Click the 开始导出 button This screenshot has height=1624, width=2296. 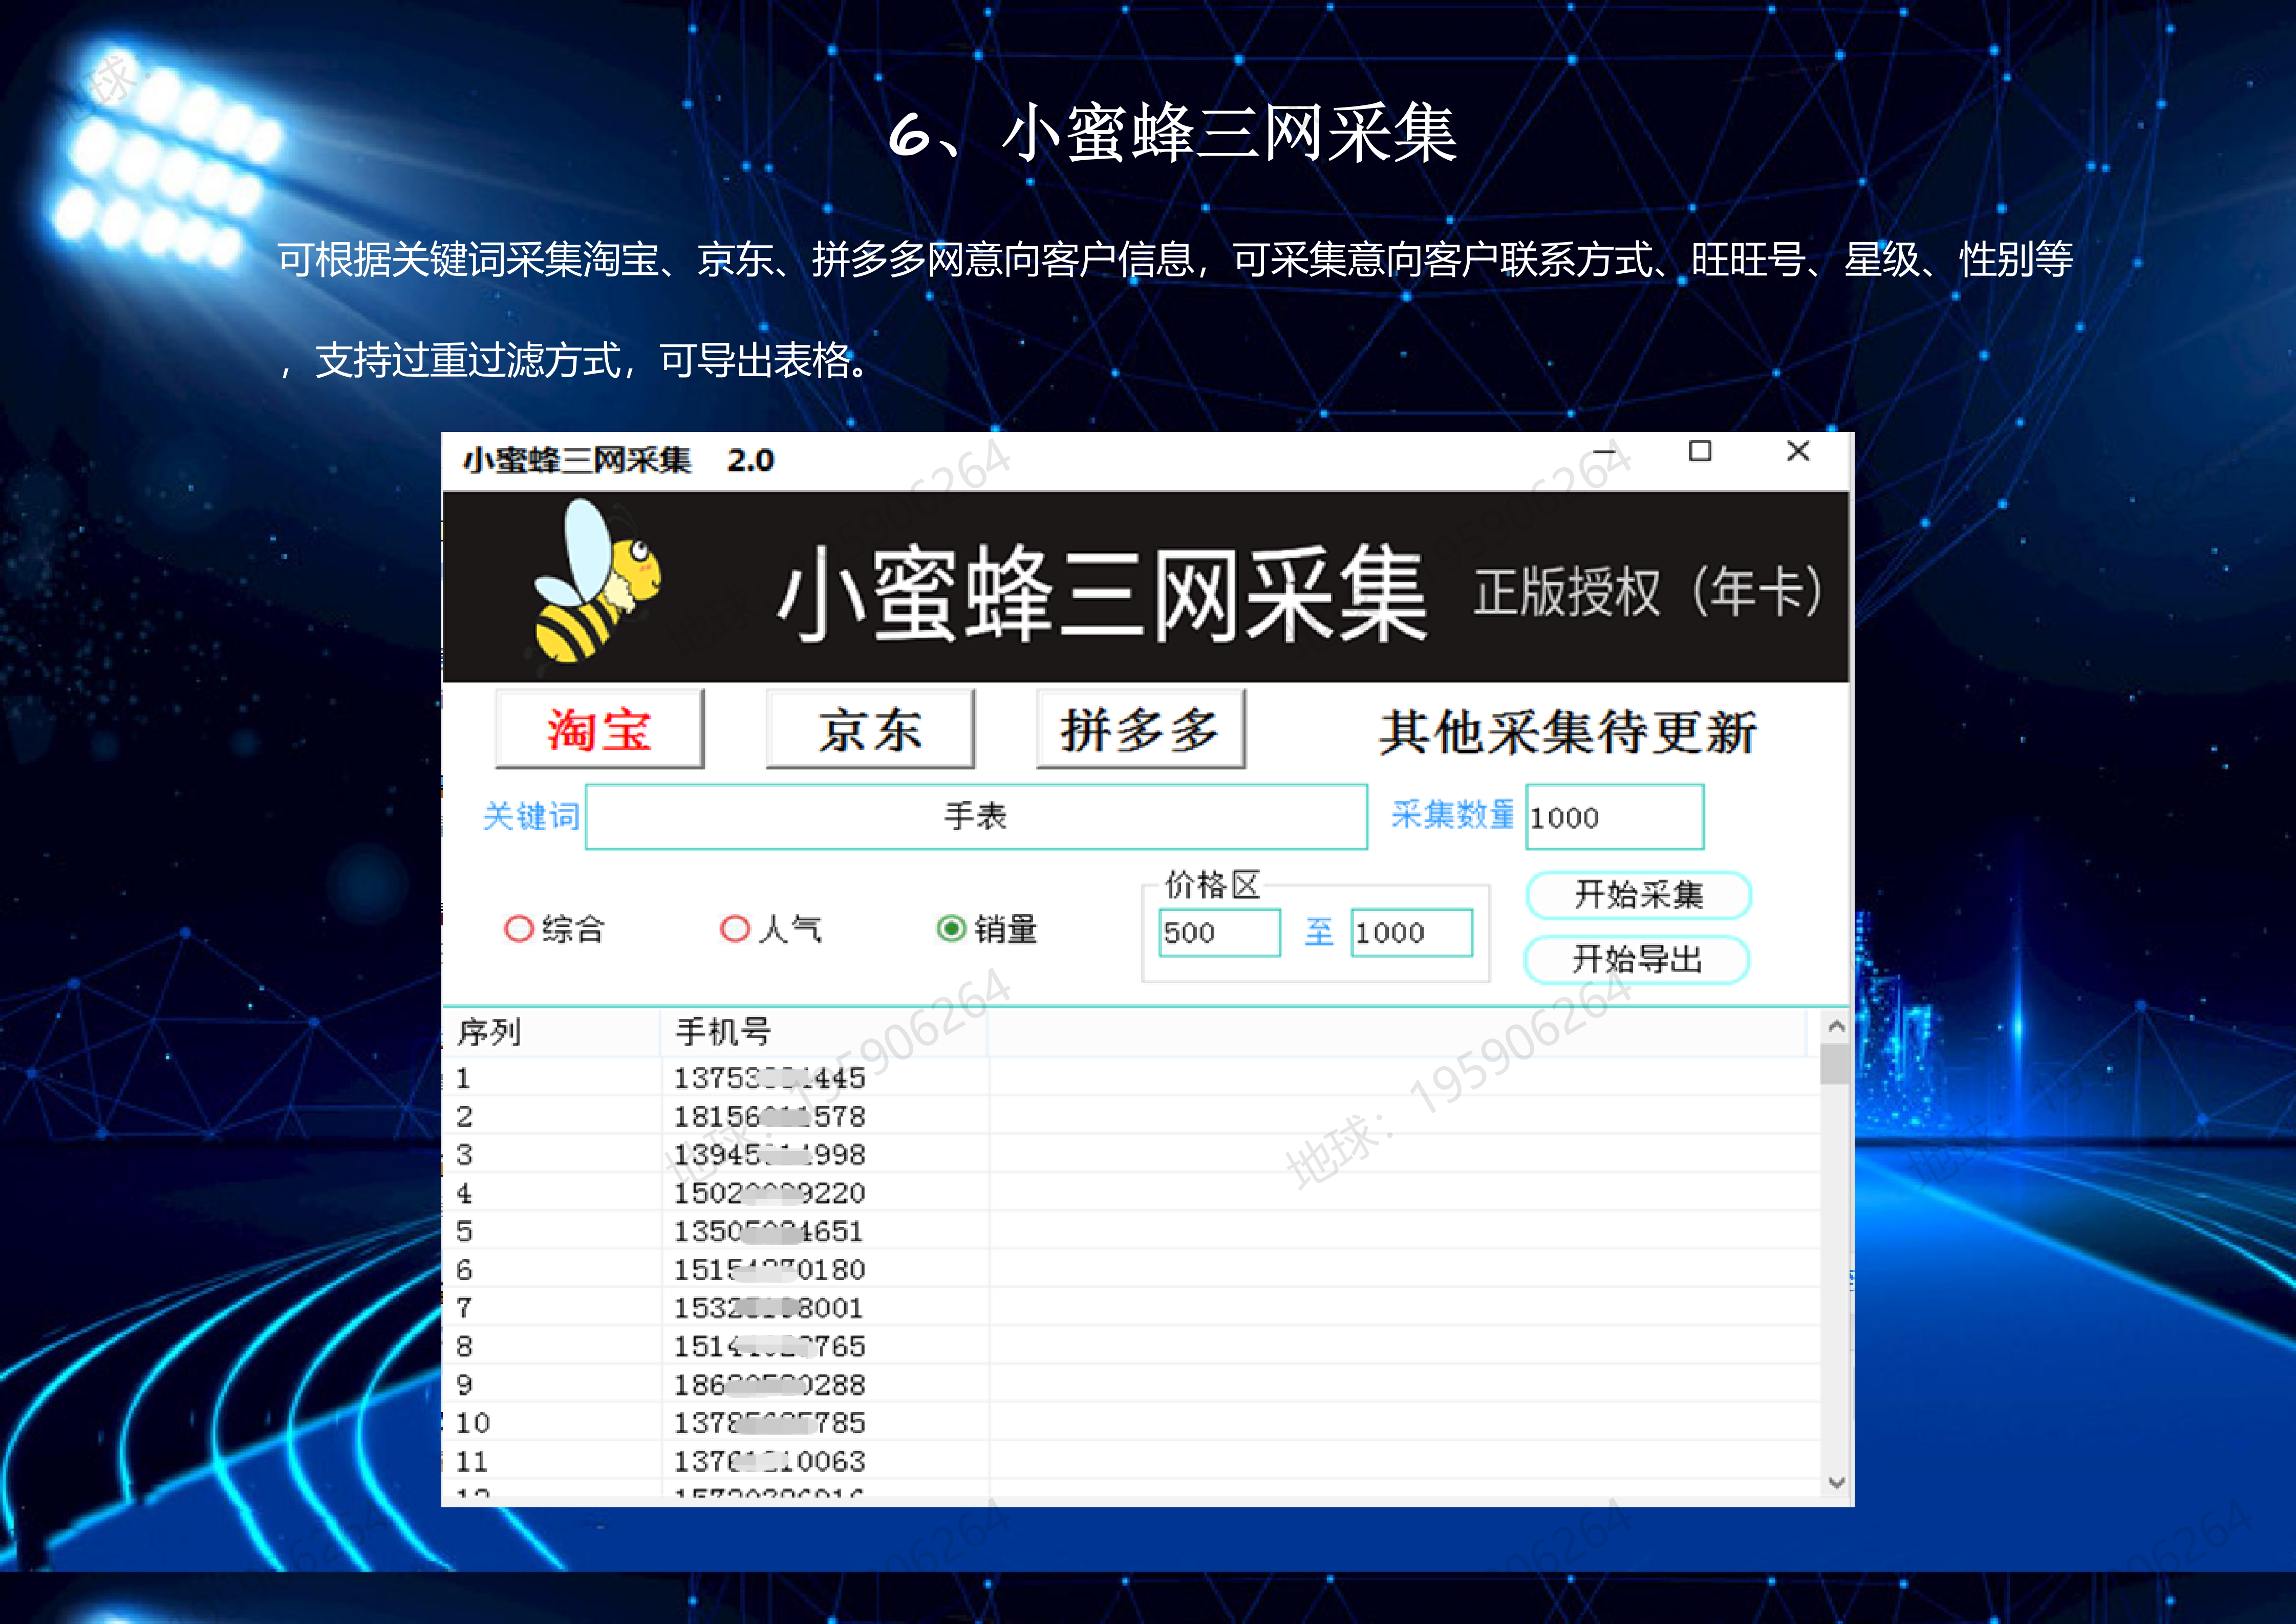click(x=1636, y=960)
